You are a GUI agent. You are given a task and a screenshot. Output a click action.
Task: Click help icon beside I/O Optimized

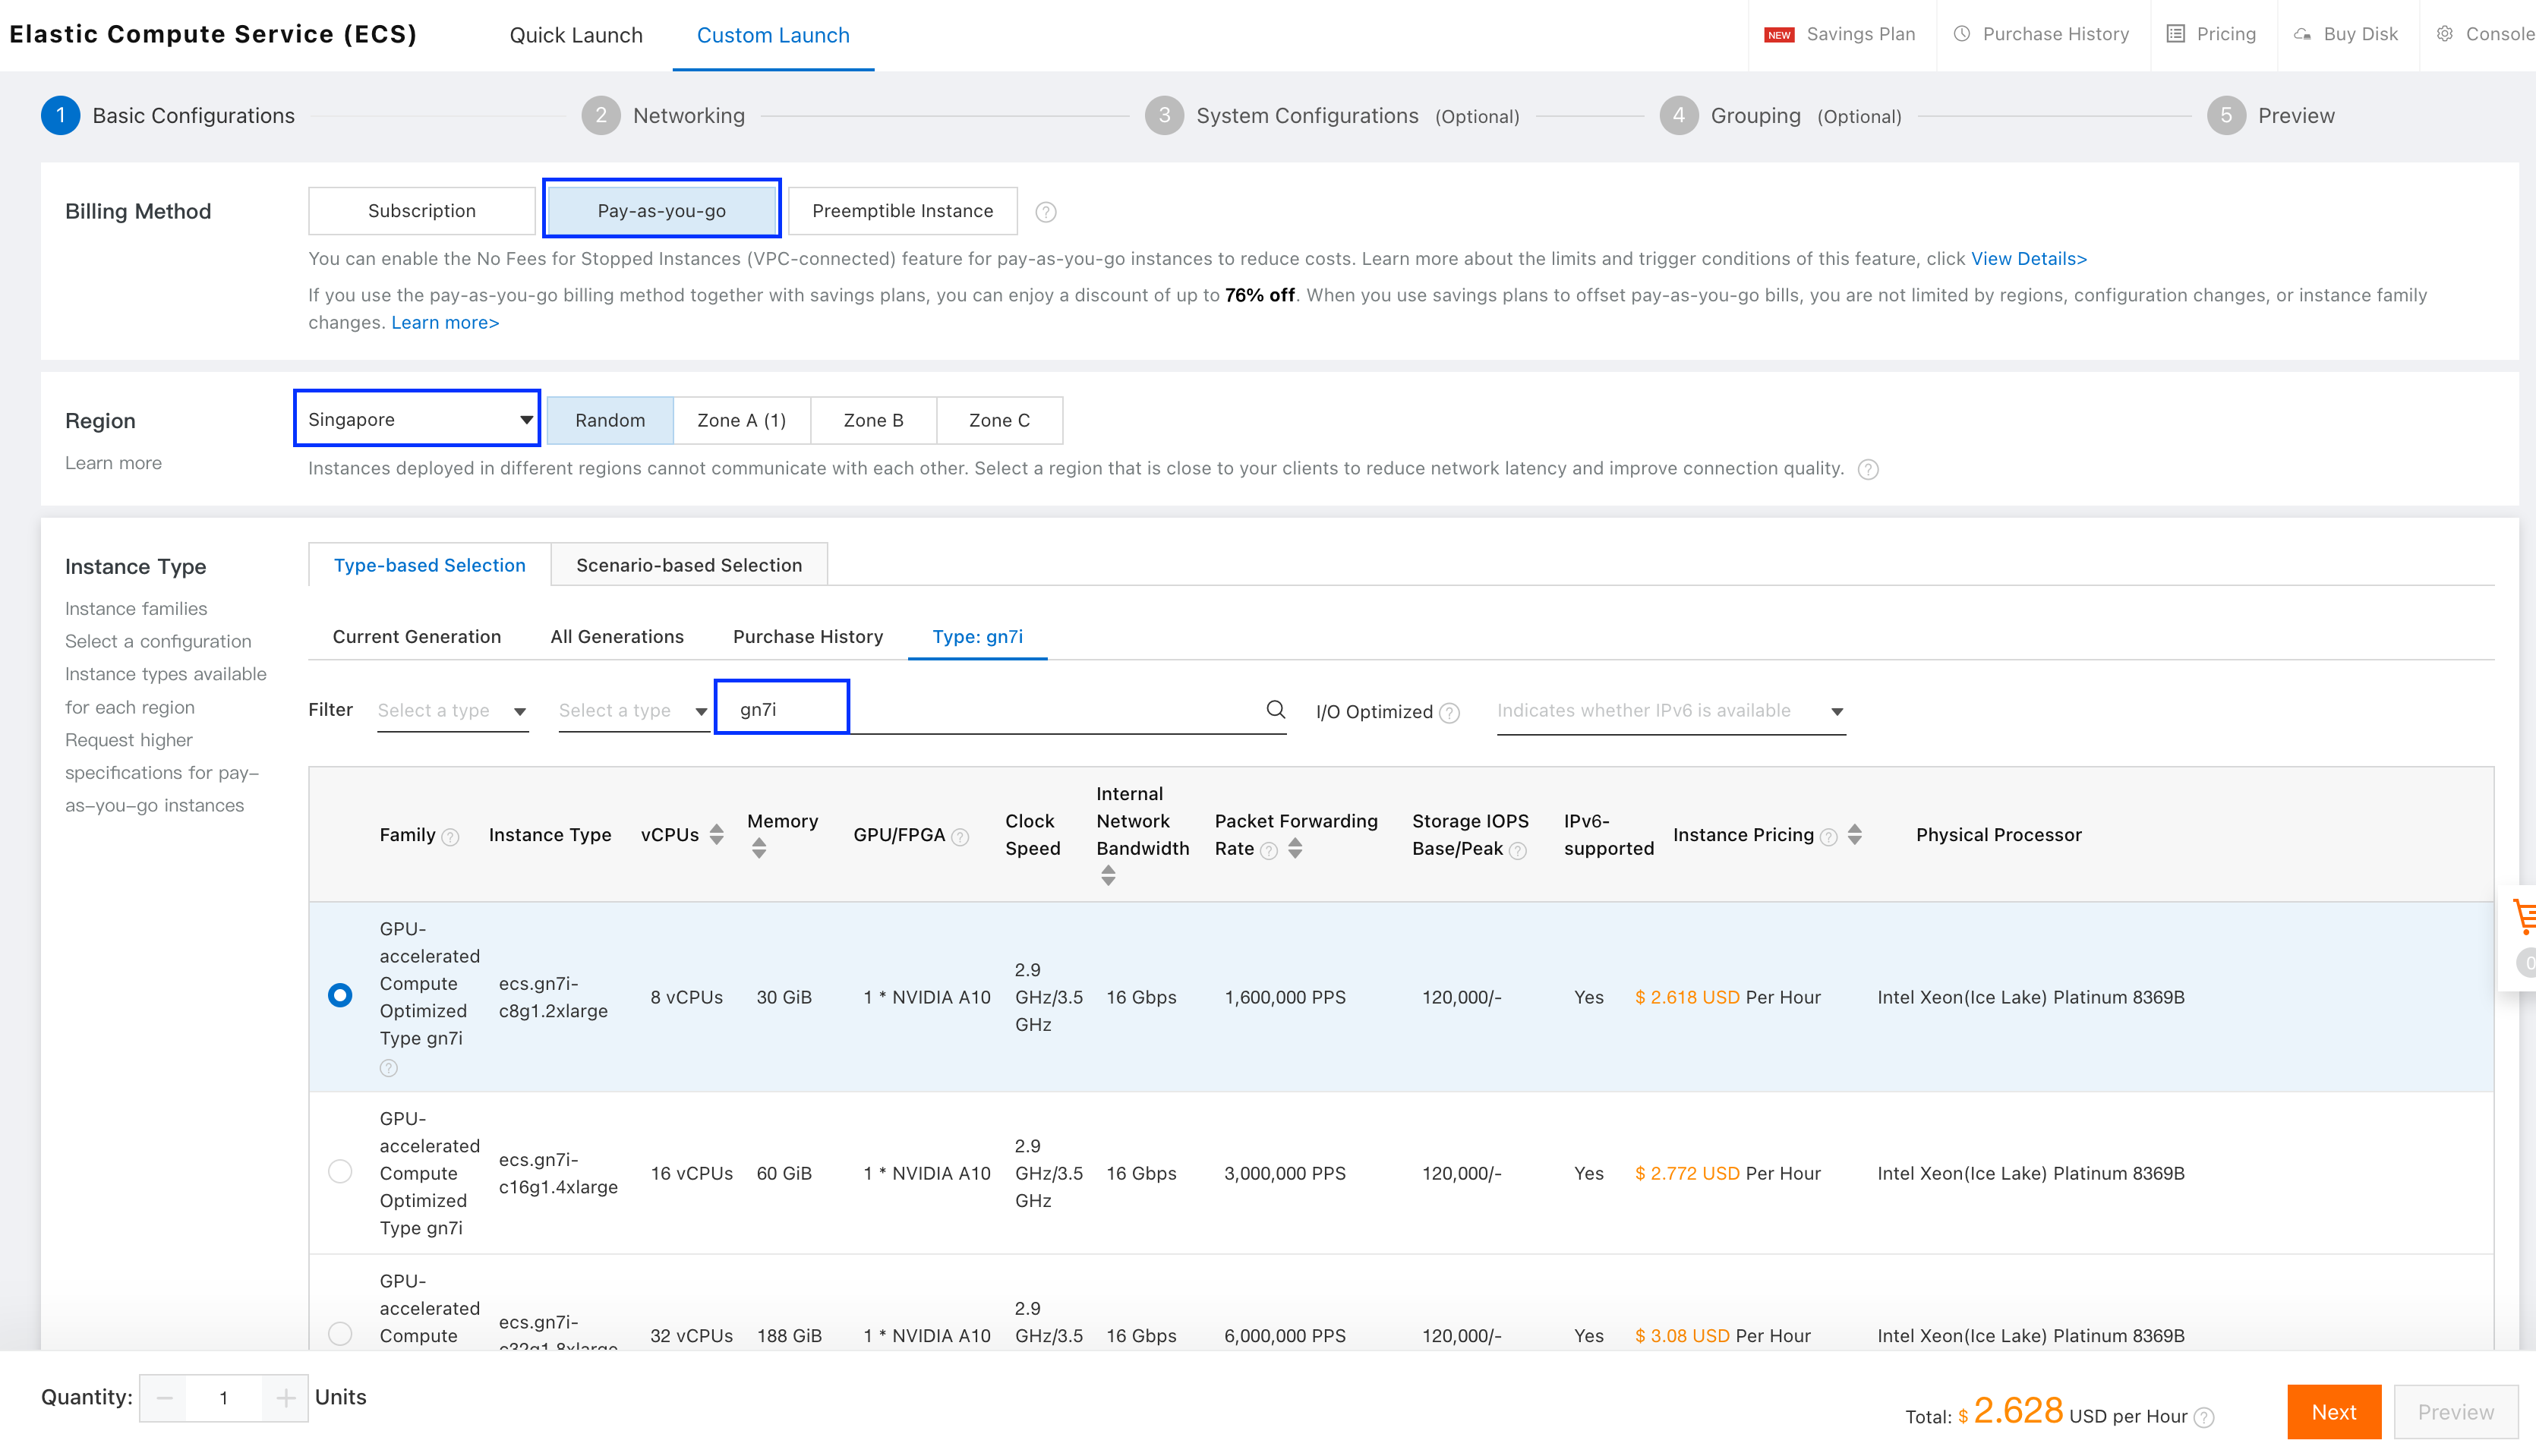point(1449,713)
